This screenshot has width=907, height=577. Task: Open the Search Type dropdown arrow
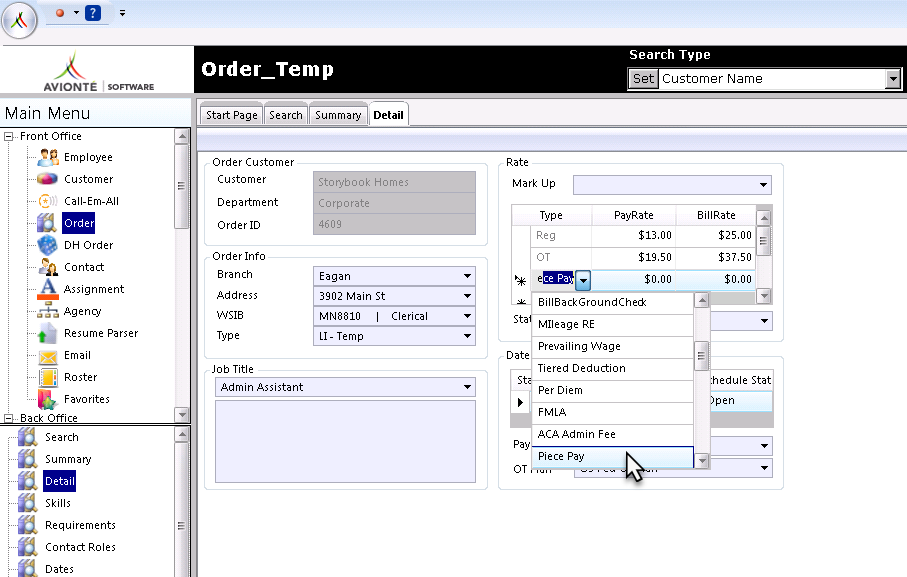click(x=893, y=79)
